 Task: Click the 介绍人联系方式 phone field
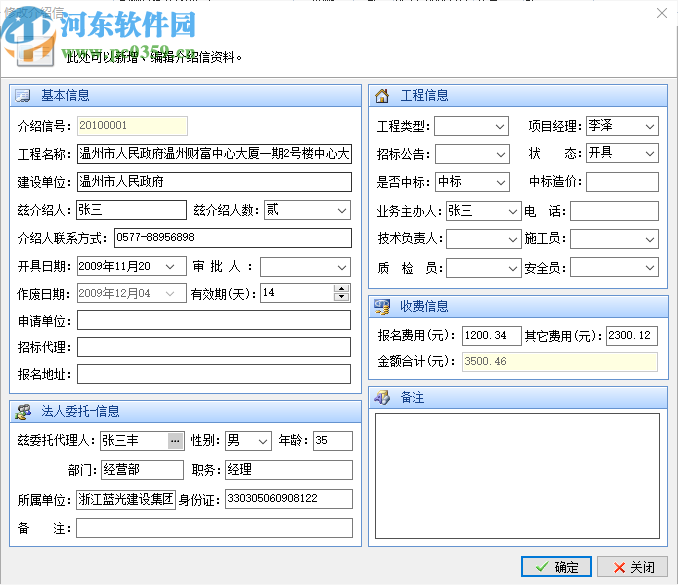click(233, 238)
